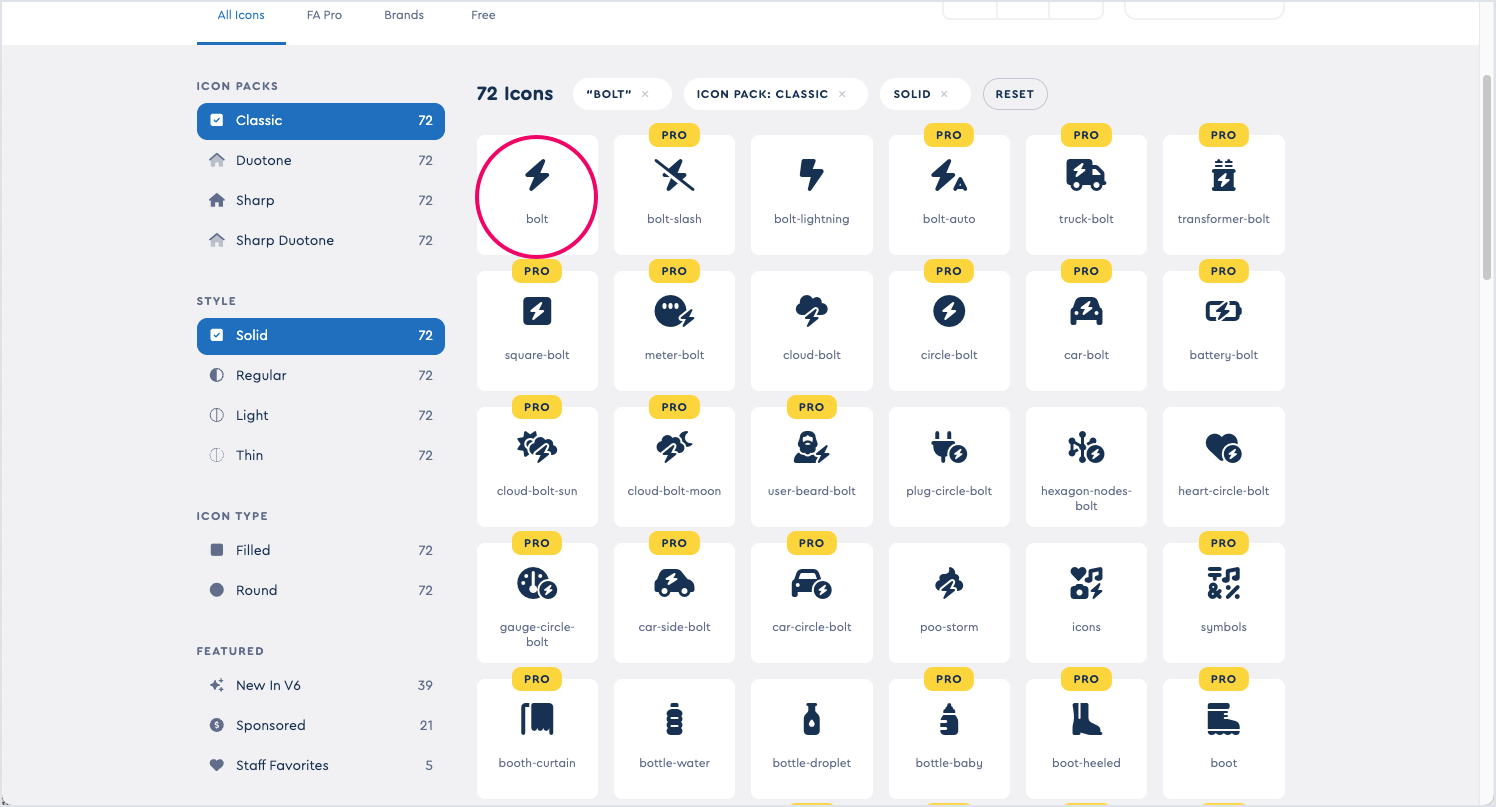Switch to the Brands tab
Viewport: 1496px width, 807px height.
(404, 16)
